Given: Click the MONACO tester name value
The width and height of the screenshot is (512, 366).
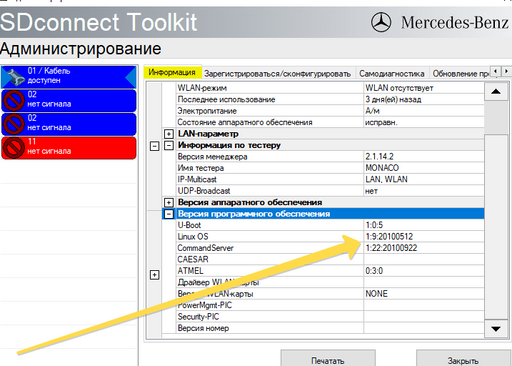Looking at the screenshot, I should coord(382,168).
